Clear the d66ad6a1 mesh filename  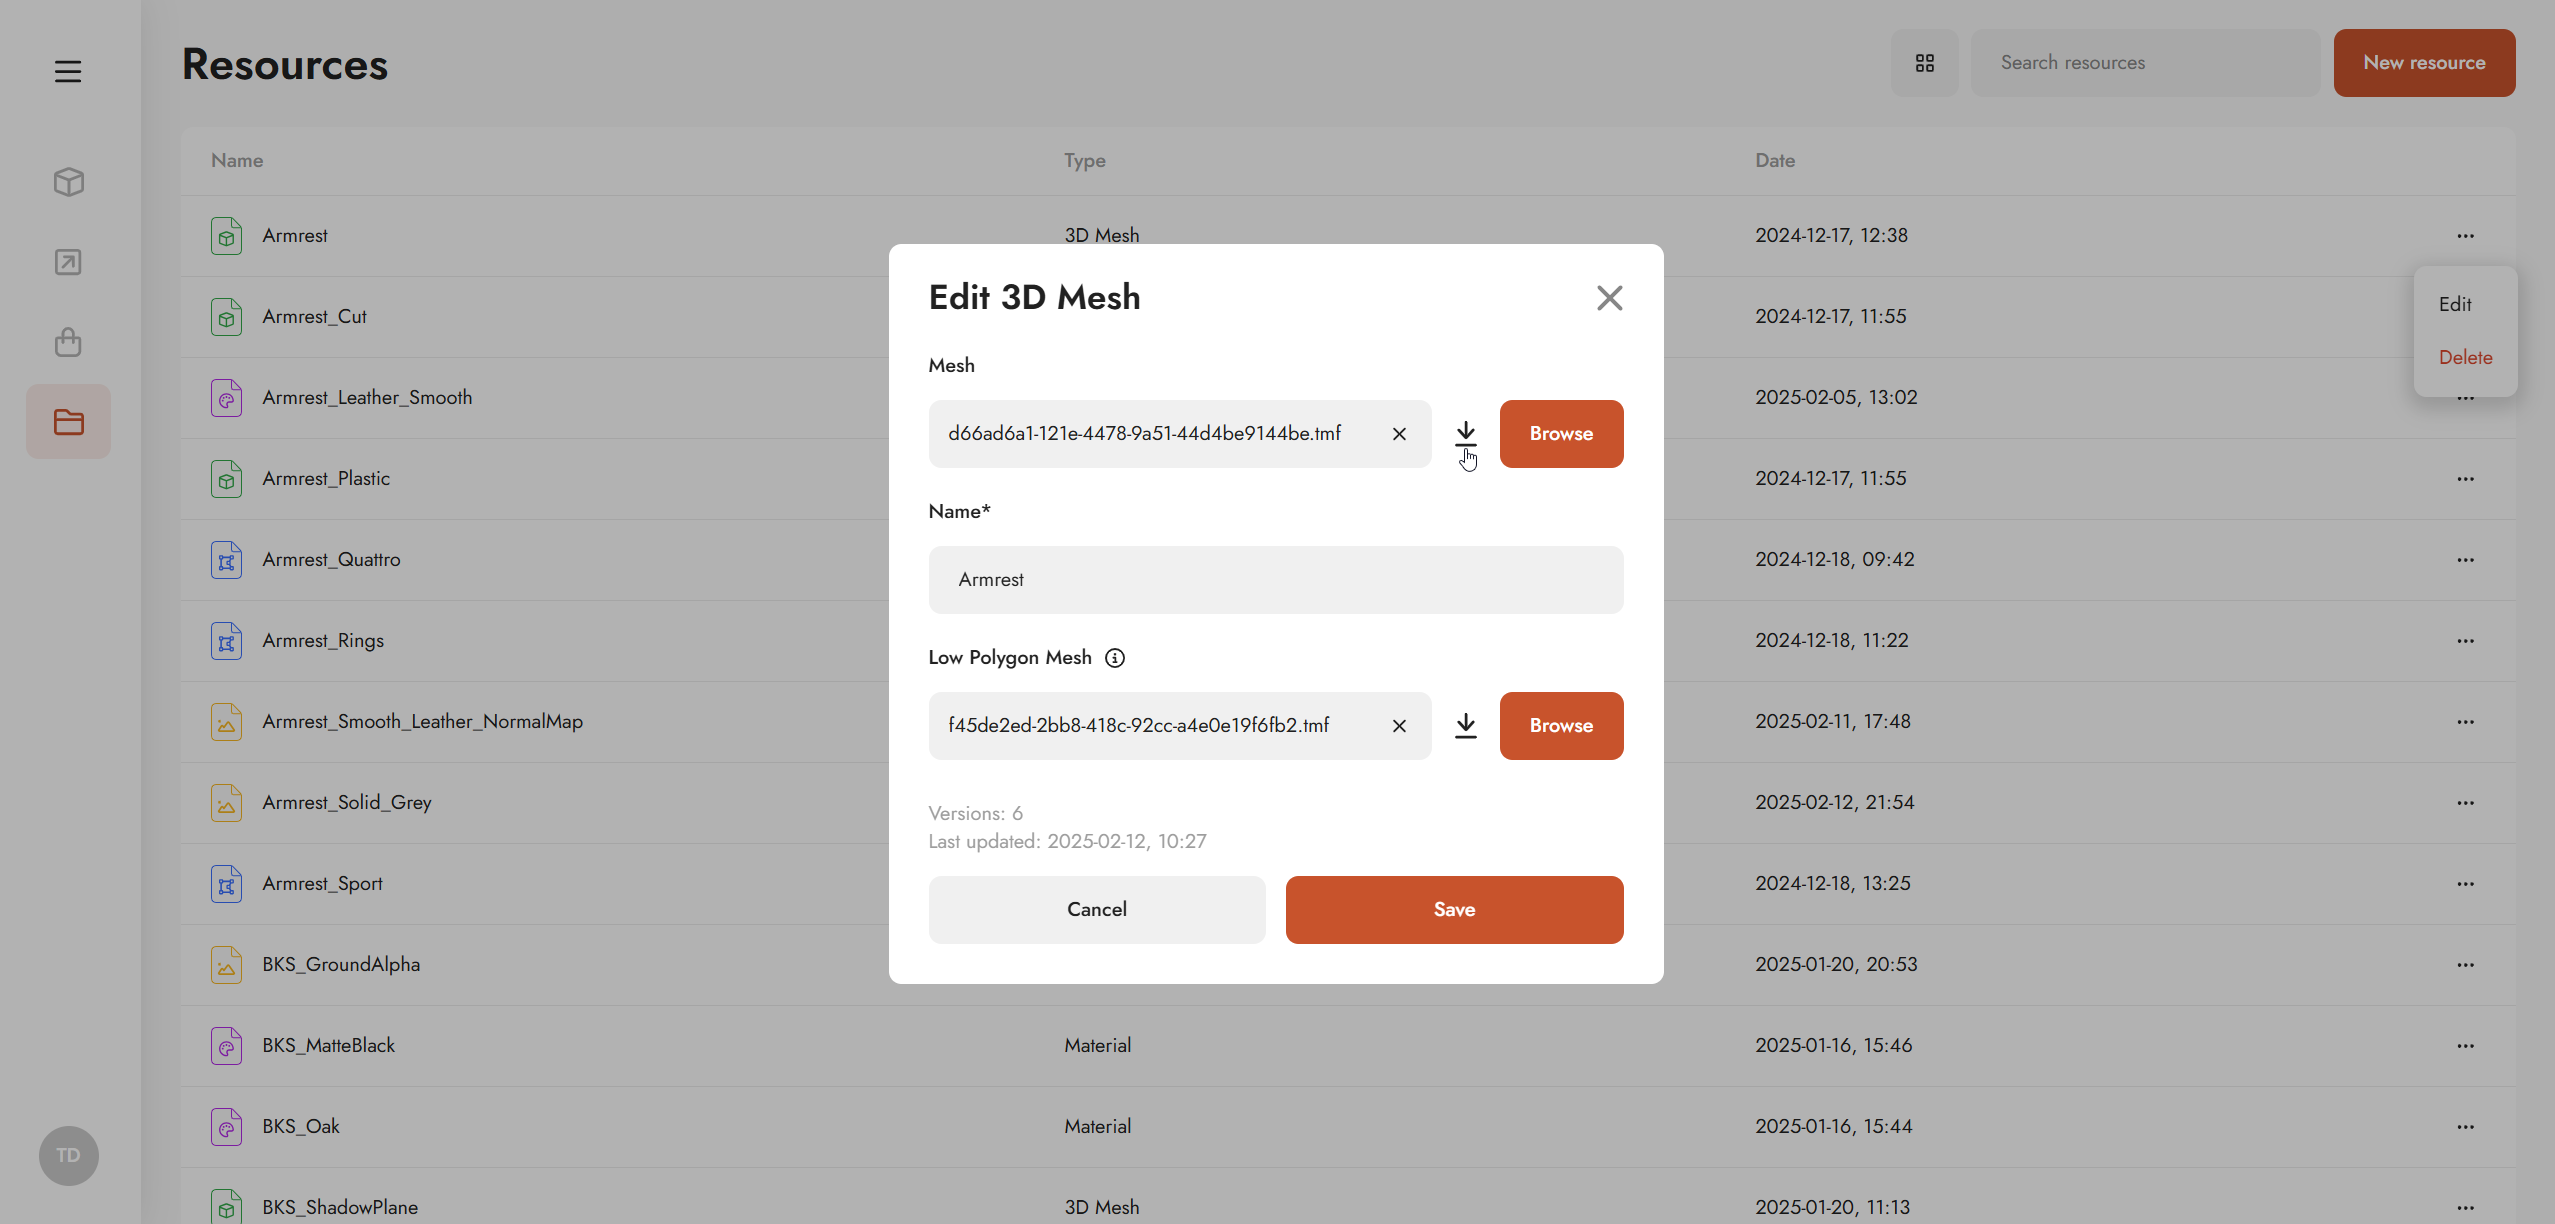point(1399,433)
